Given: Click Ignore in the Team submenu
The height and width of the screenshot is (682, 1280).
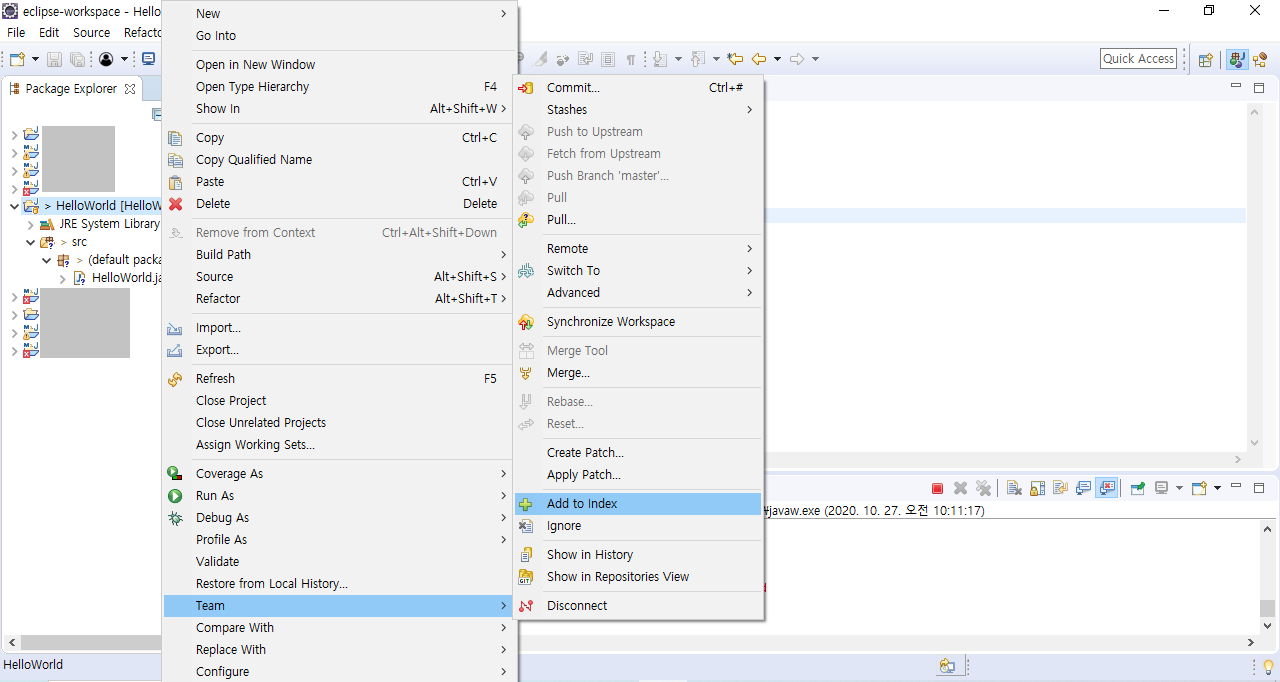Looking at the screenshot, I should [x=638, y=526].
